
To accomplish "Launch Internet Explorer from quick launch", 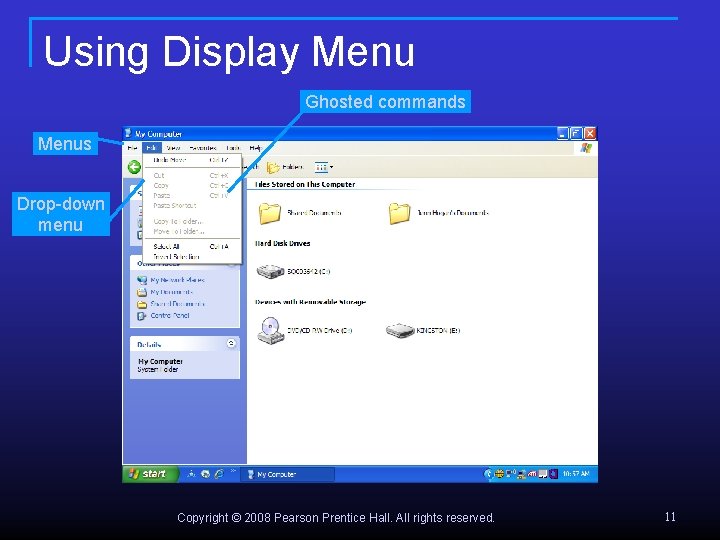I will click(219, 474).
